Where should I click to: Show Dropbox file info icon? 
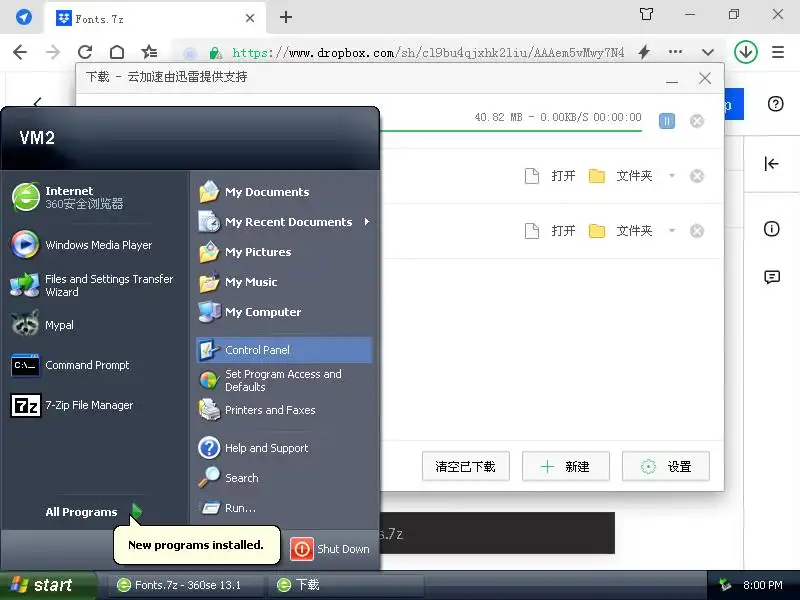pyautogui.click(x=771, y=229)
